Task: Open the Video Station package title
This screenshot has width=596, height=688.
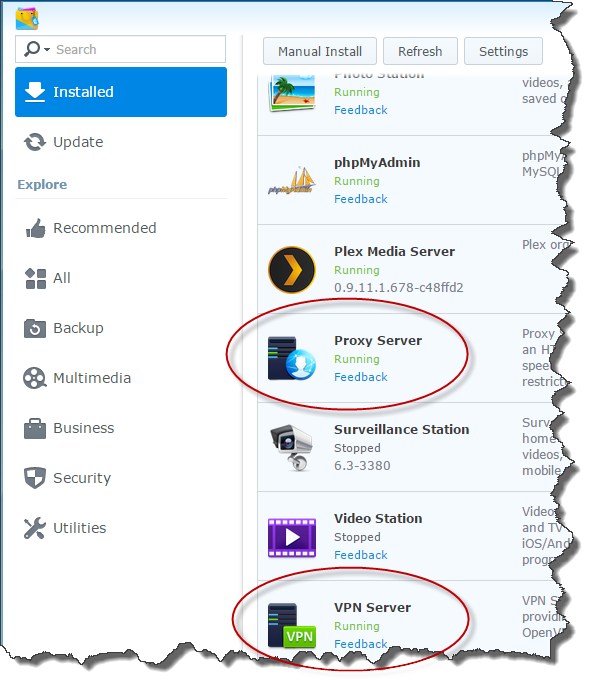Action: [x=378, y=519]
